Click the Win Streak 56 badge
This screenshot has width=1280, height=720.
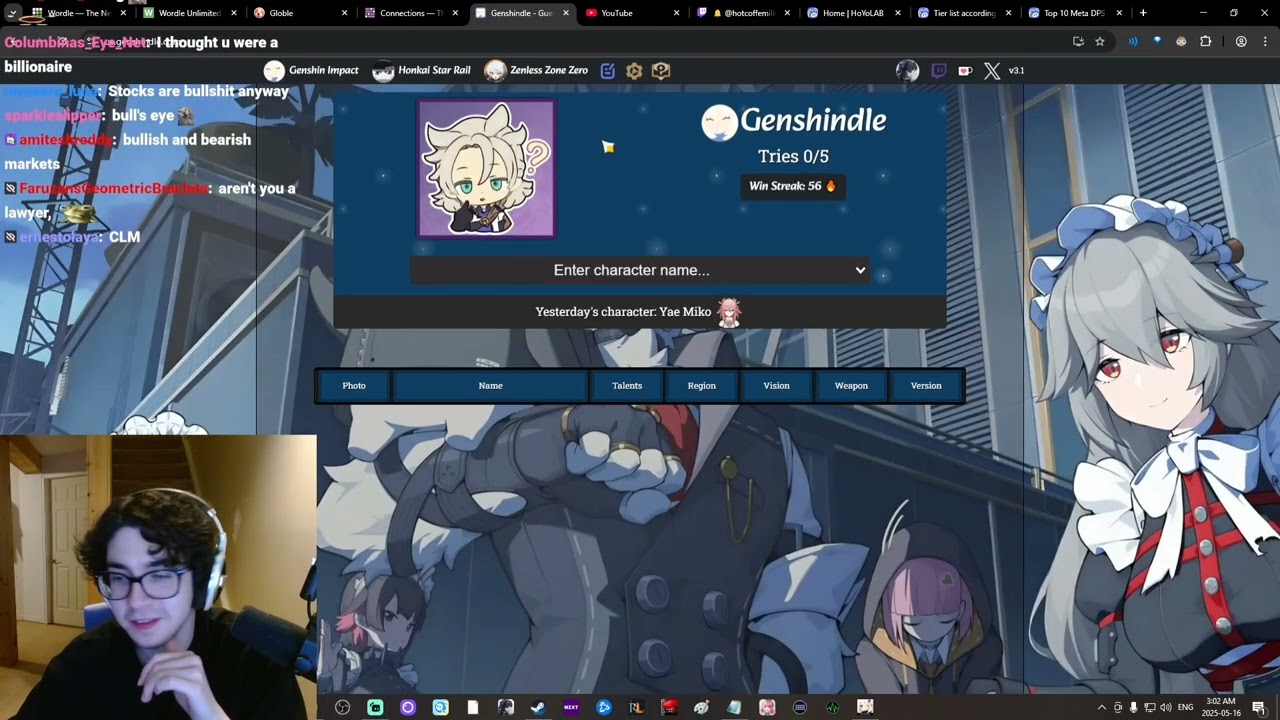pyautogui.click(x=793, y=186)
